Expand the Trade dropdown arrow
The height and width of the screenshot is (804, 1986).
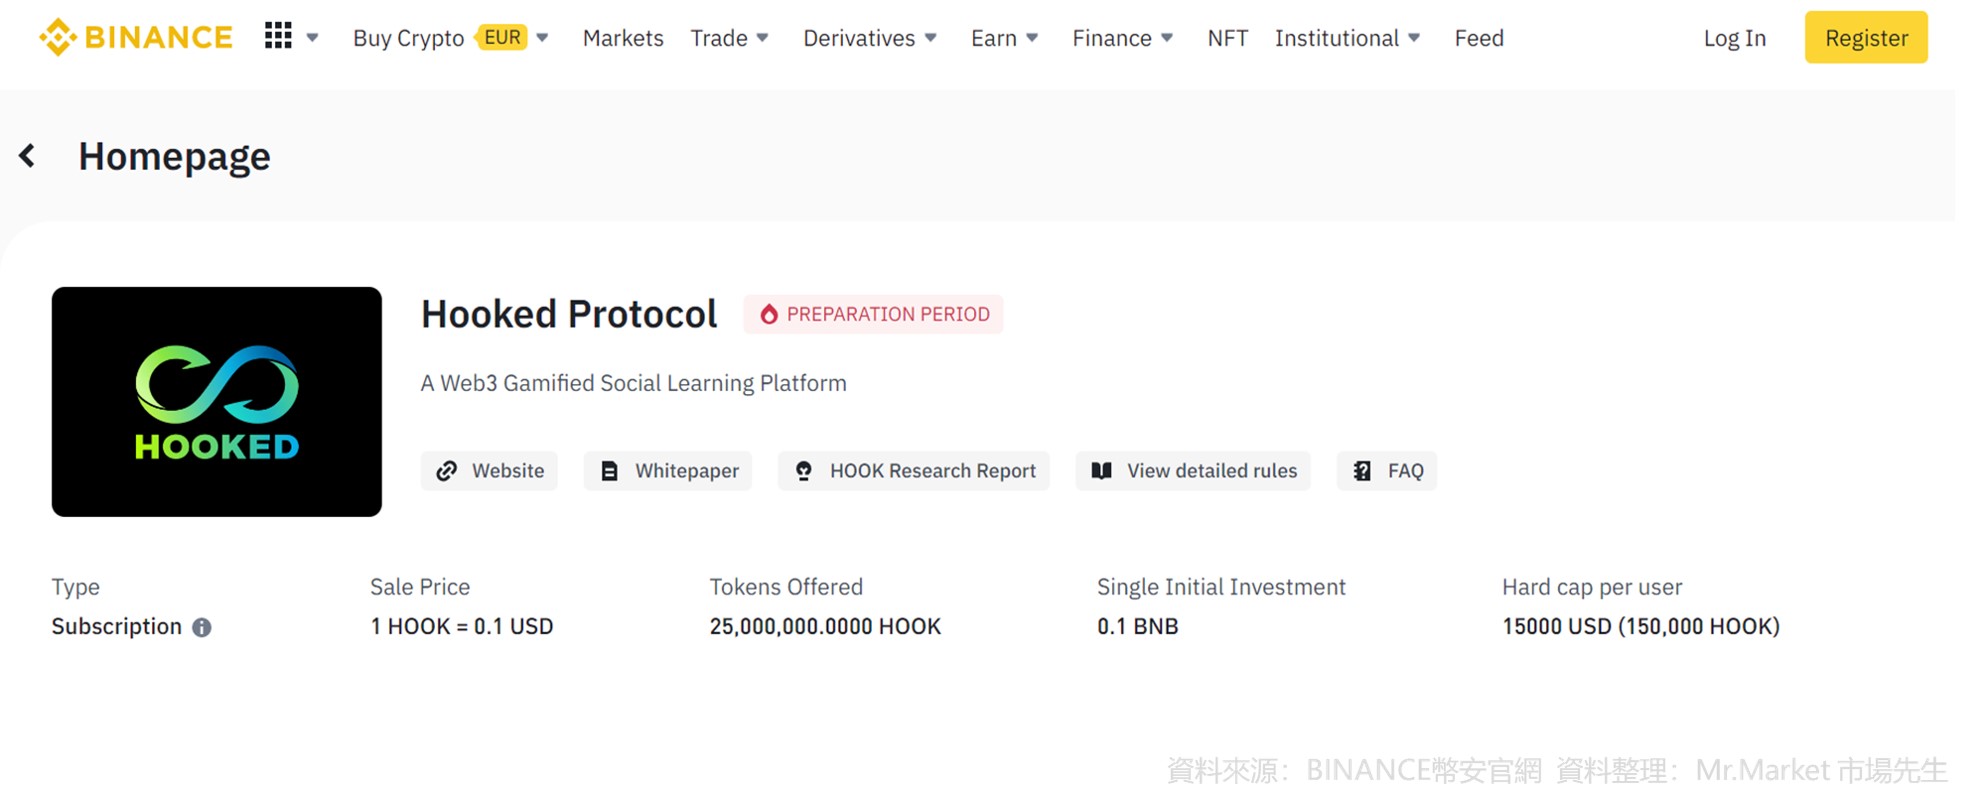point(762,38)
